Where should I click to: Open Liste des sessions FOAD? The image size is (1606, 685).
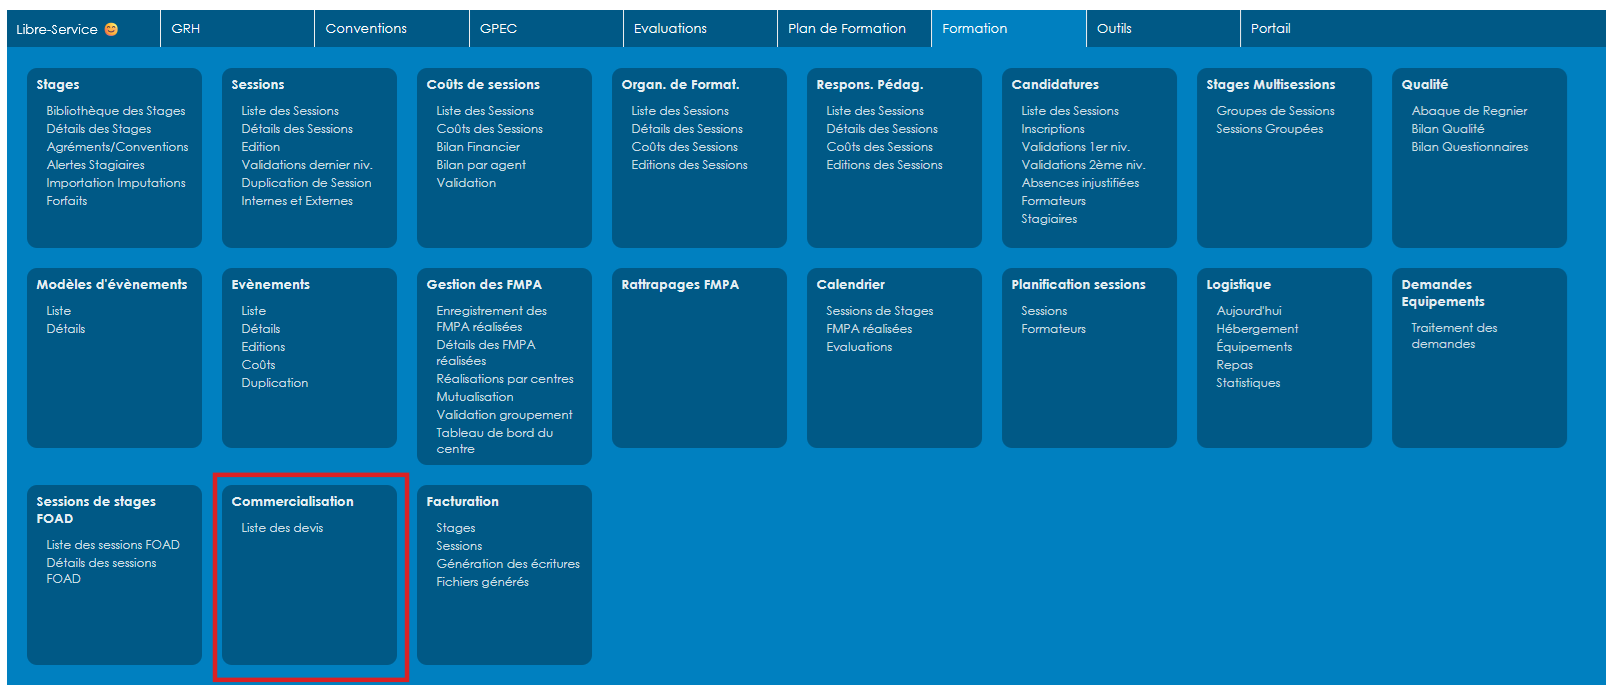(x=113, y=545)
